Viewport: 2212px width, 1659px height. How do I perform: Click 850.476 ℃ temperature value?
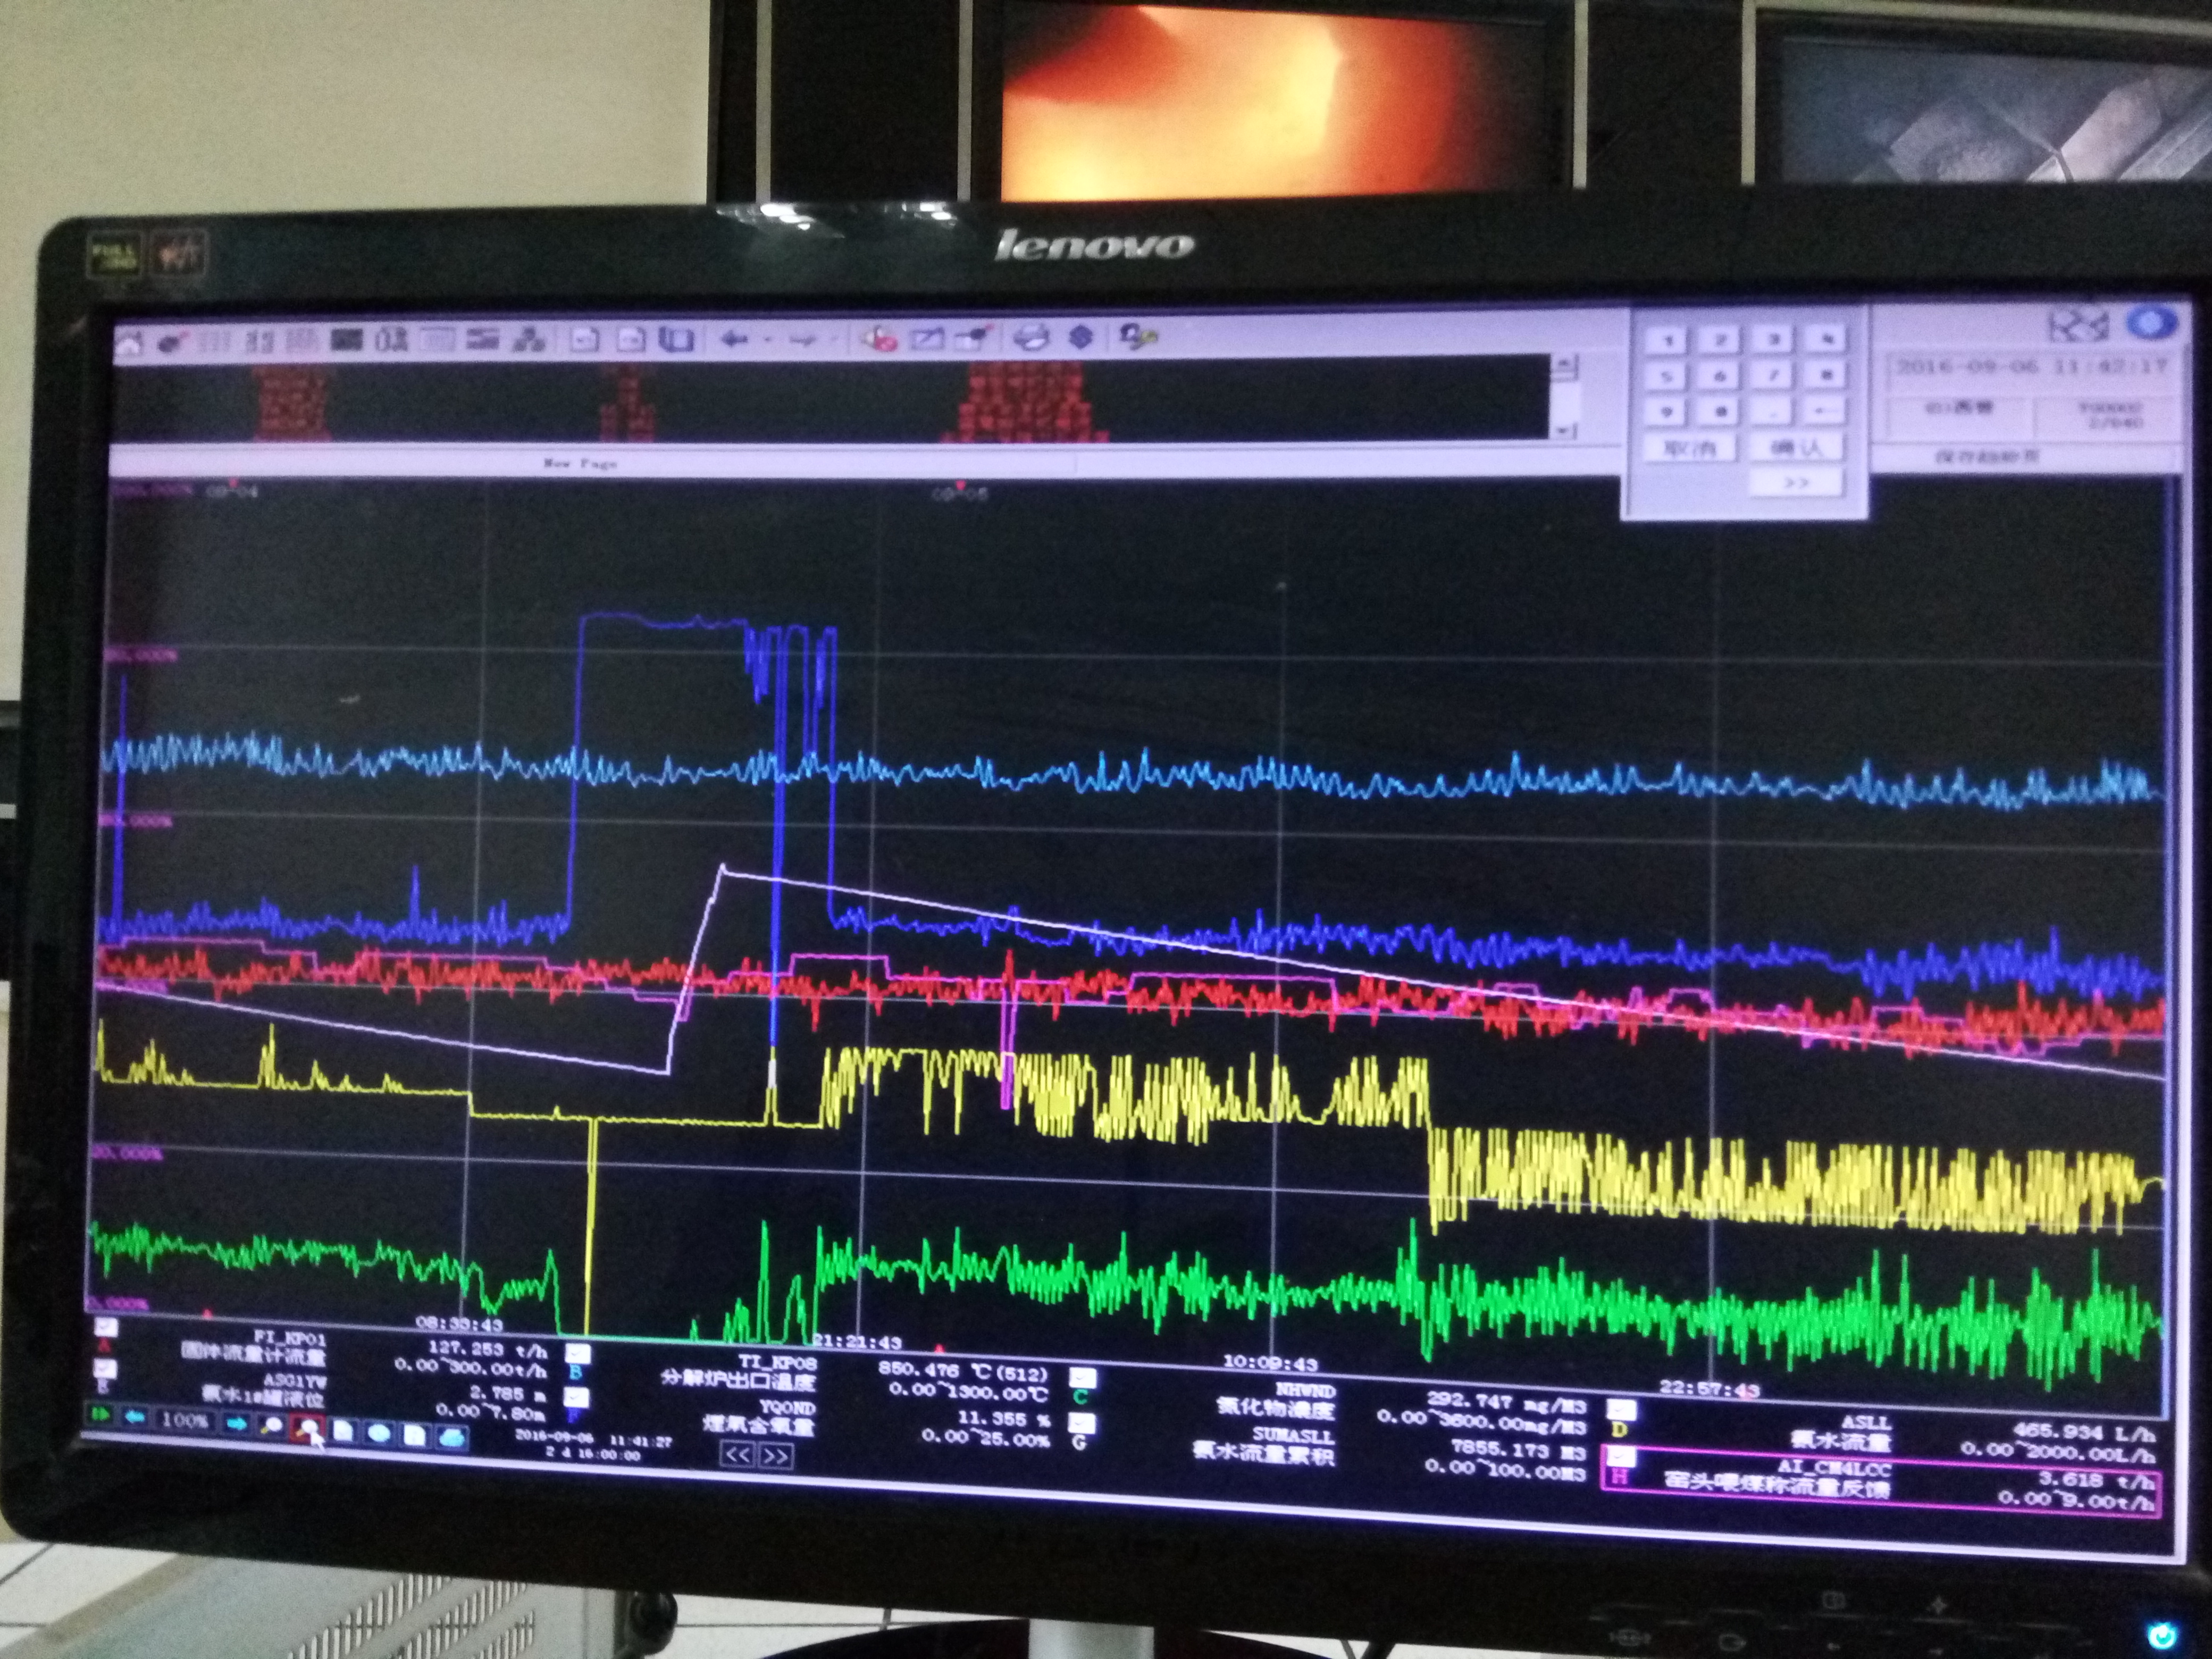coord(963,1372)
